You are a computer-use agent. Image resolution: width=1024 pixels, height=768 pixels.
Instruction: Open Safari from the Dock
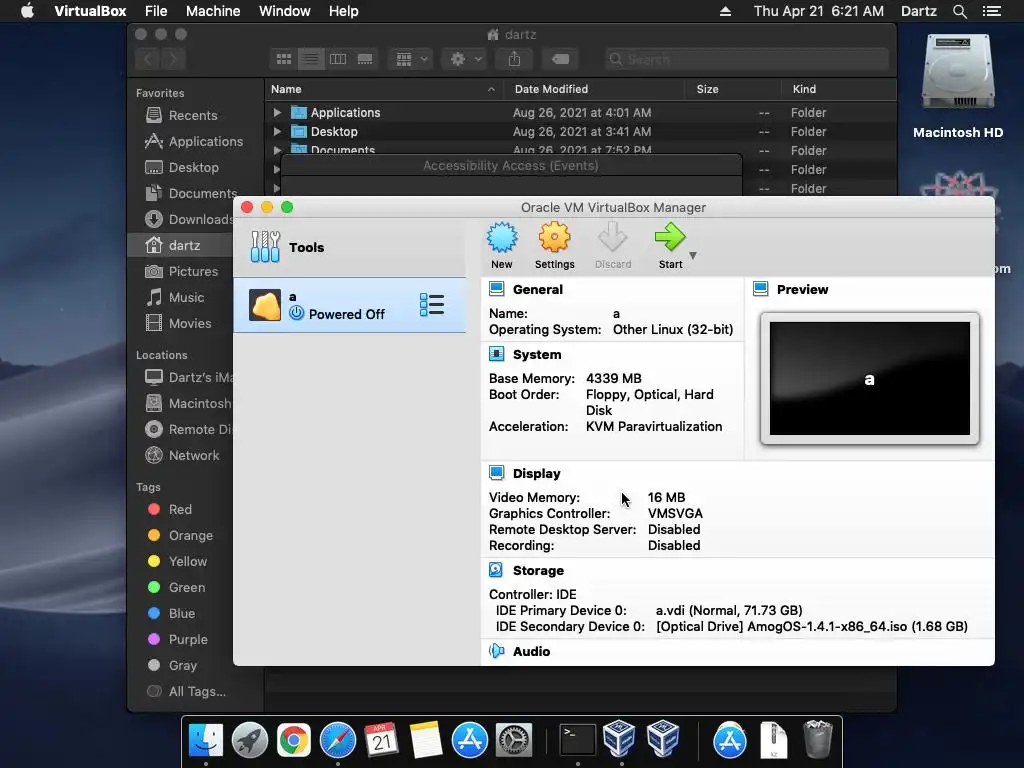point(338,740)
